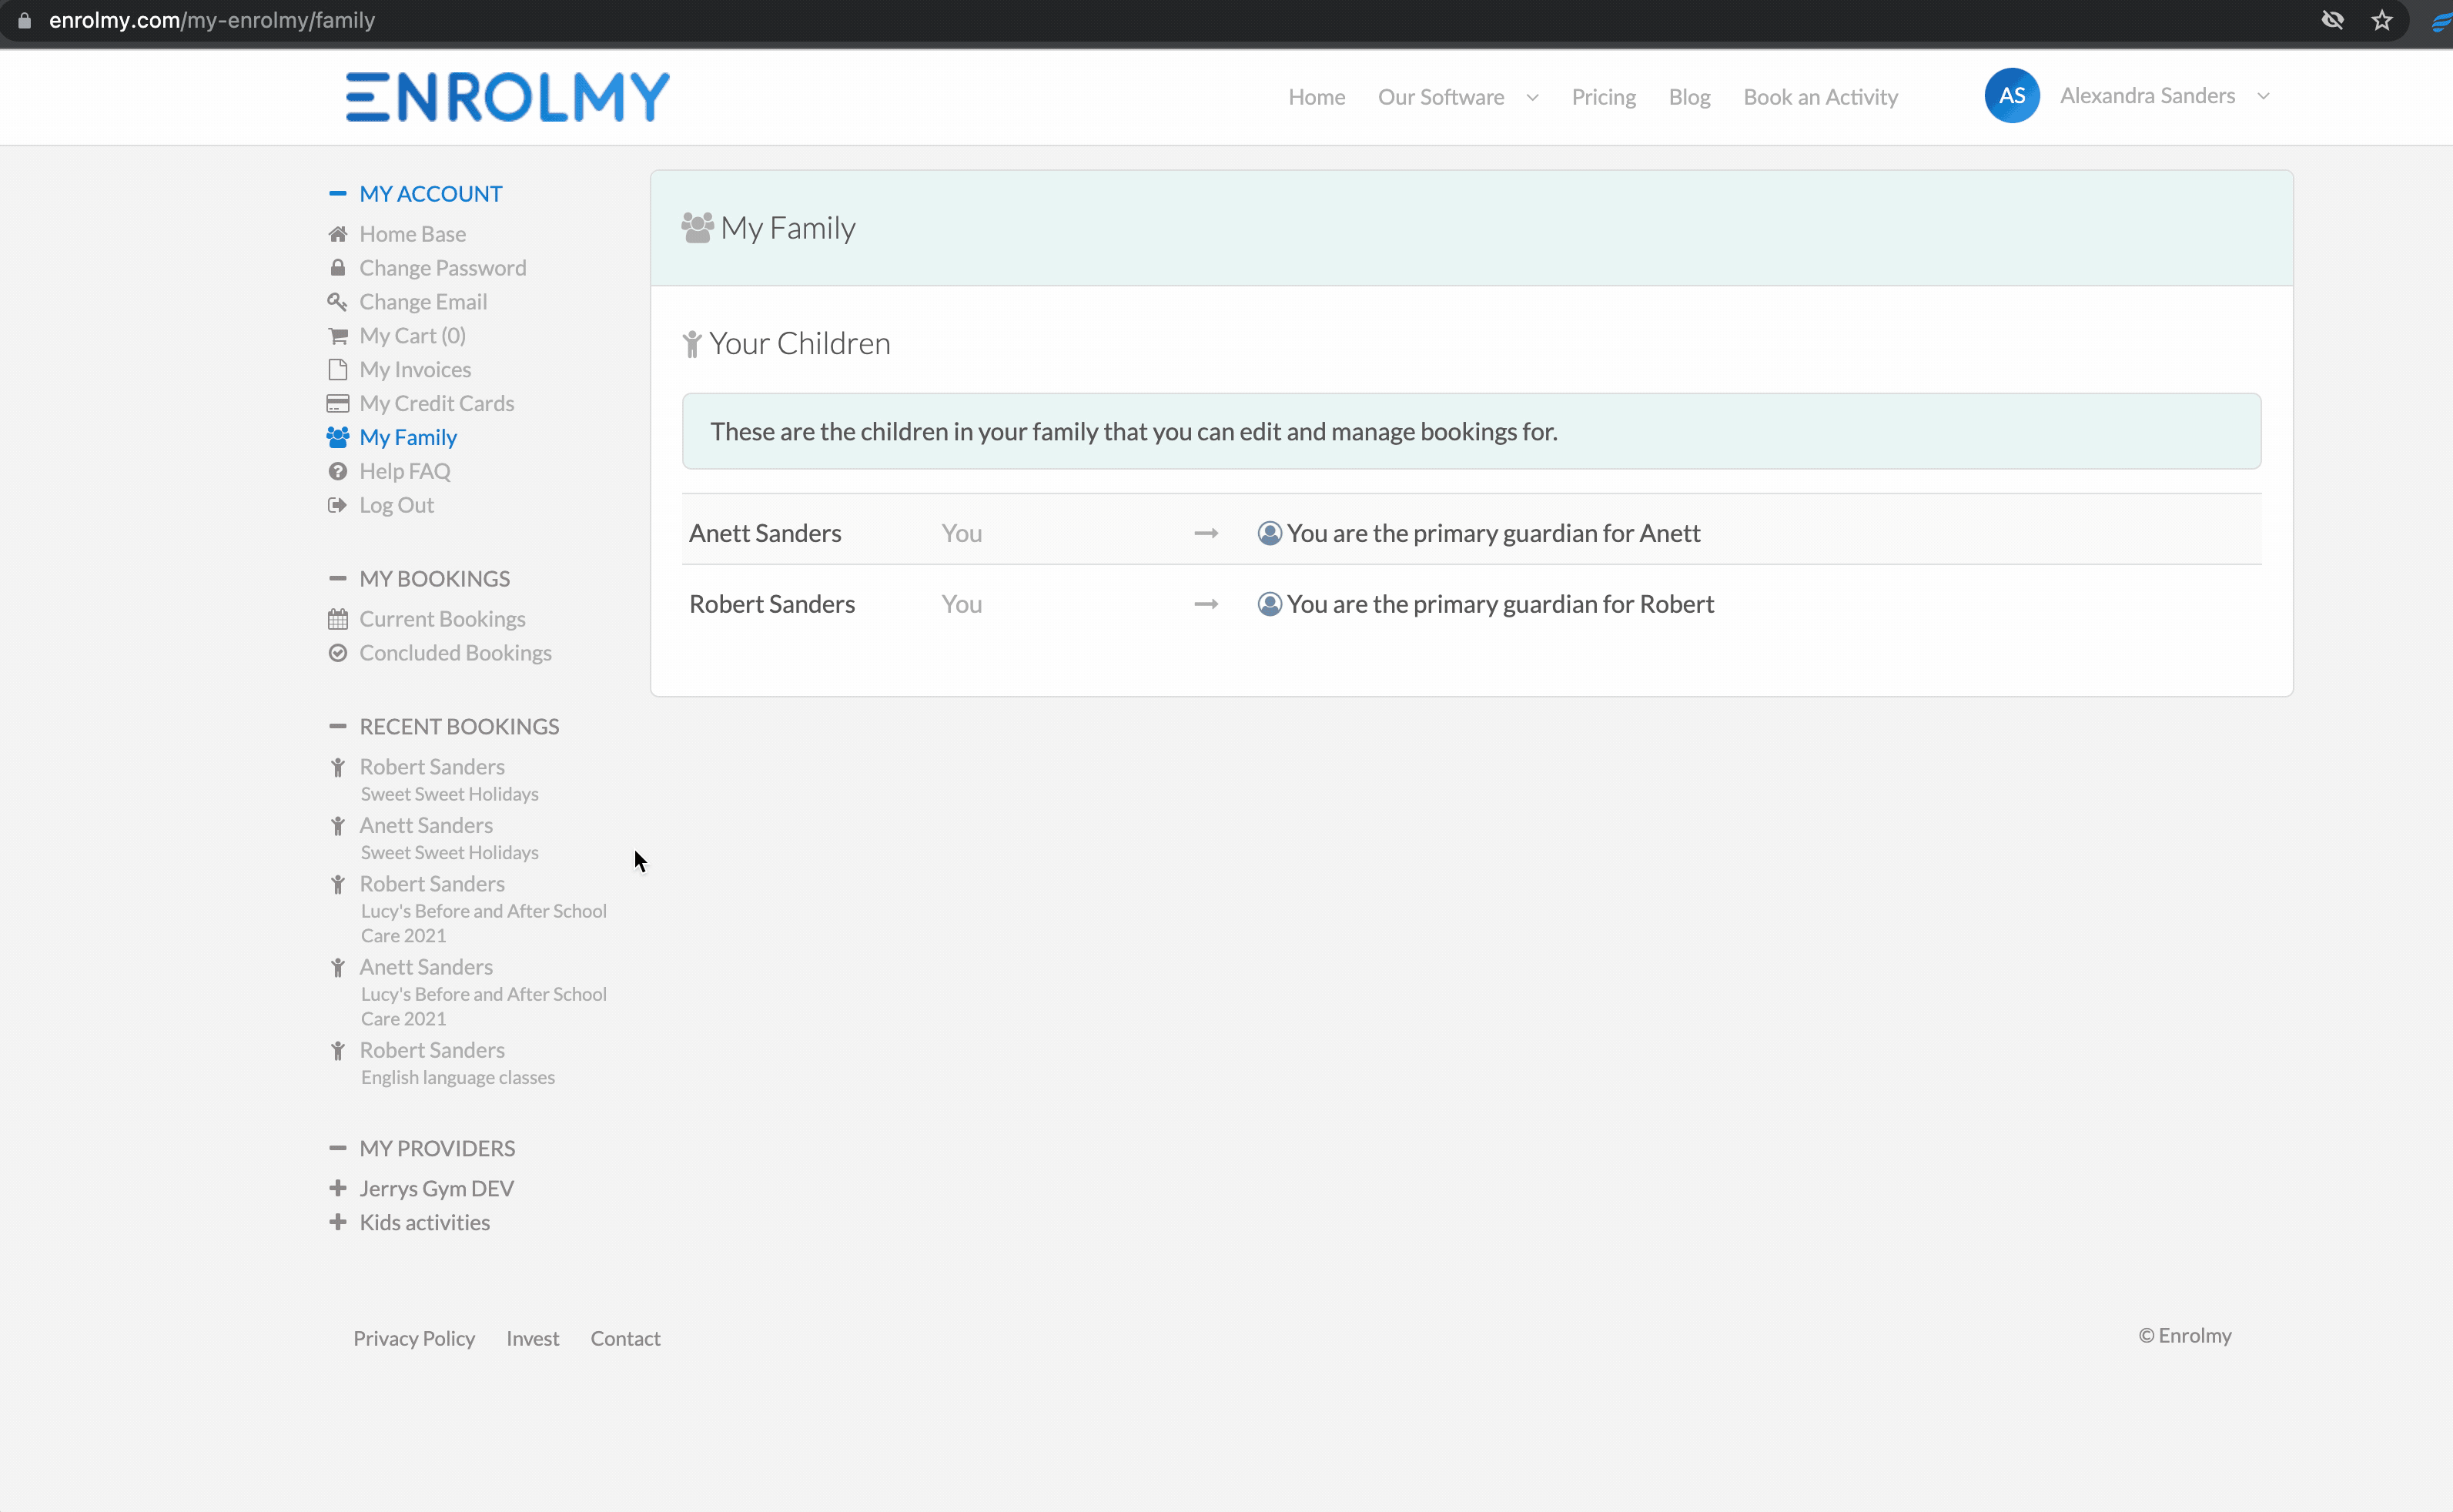Image resolution: width=2453 pixels, height=1512 pixels.
Task: Open the Blog page
Action: [x=1689, y=97]
